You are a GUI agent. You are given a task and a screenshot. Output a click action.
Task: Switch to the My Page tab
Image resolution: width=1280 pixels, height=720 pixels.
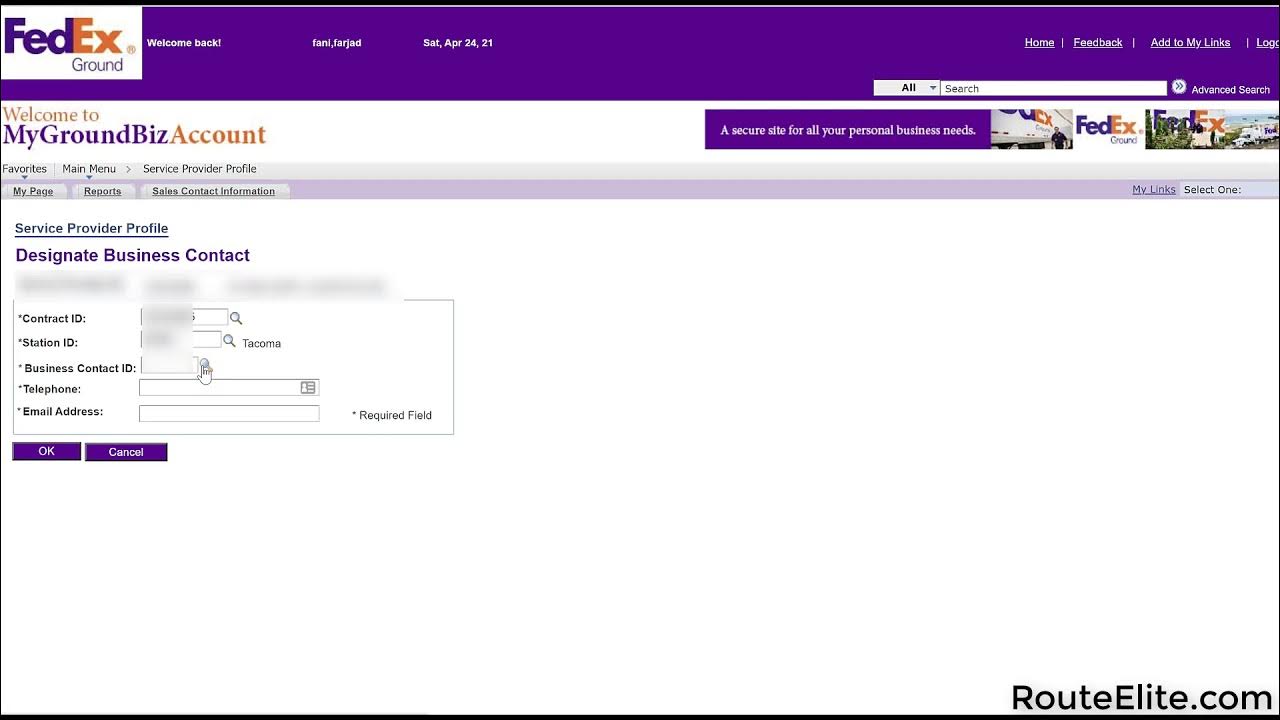click(x=33, y=191)
